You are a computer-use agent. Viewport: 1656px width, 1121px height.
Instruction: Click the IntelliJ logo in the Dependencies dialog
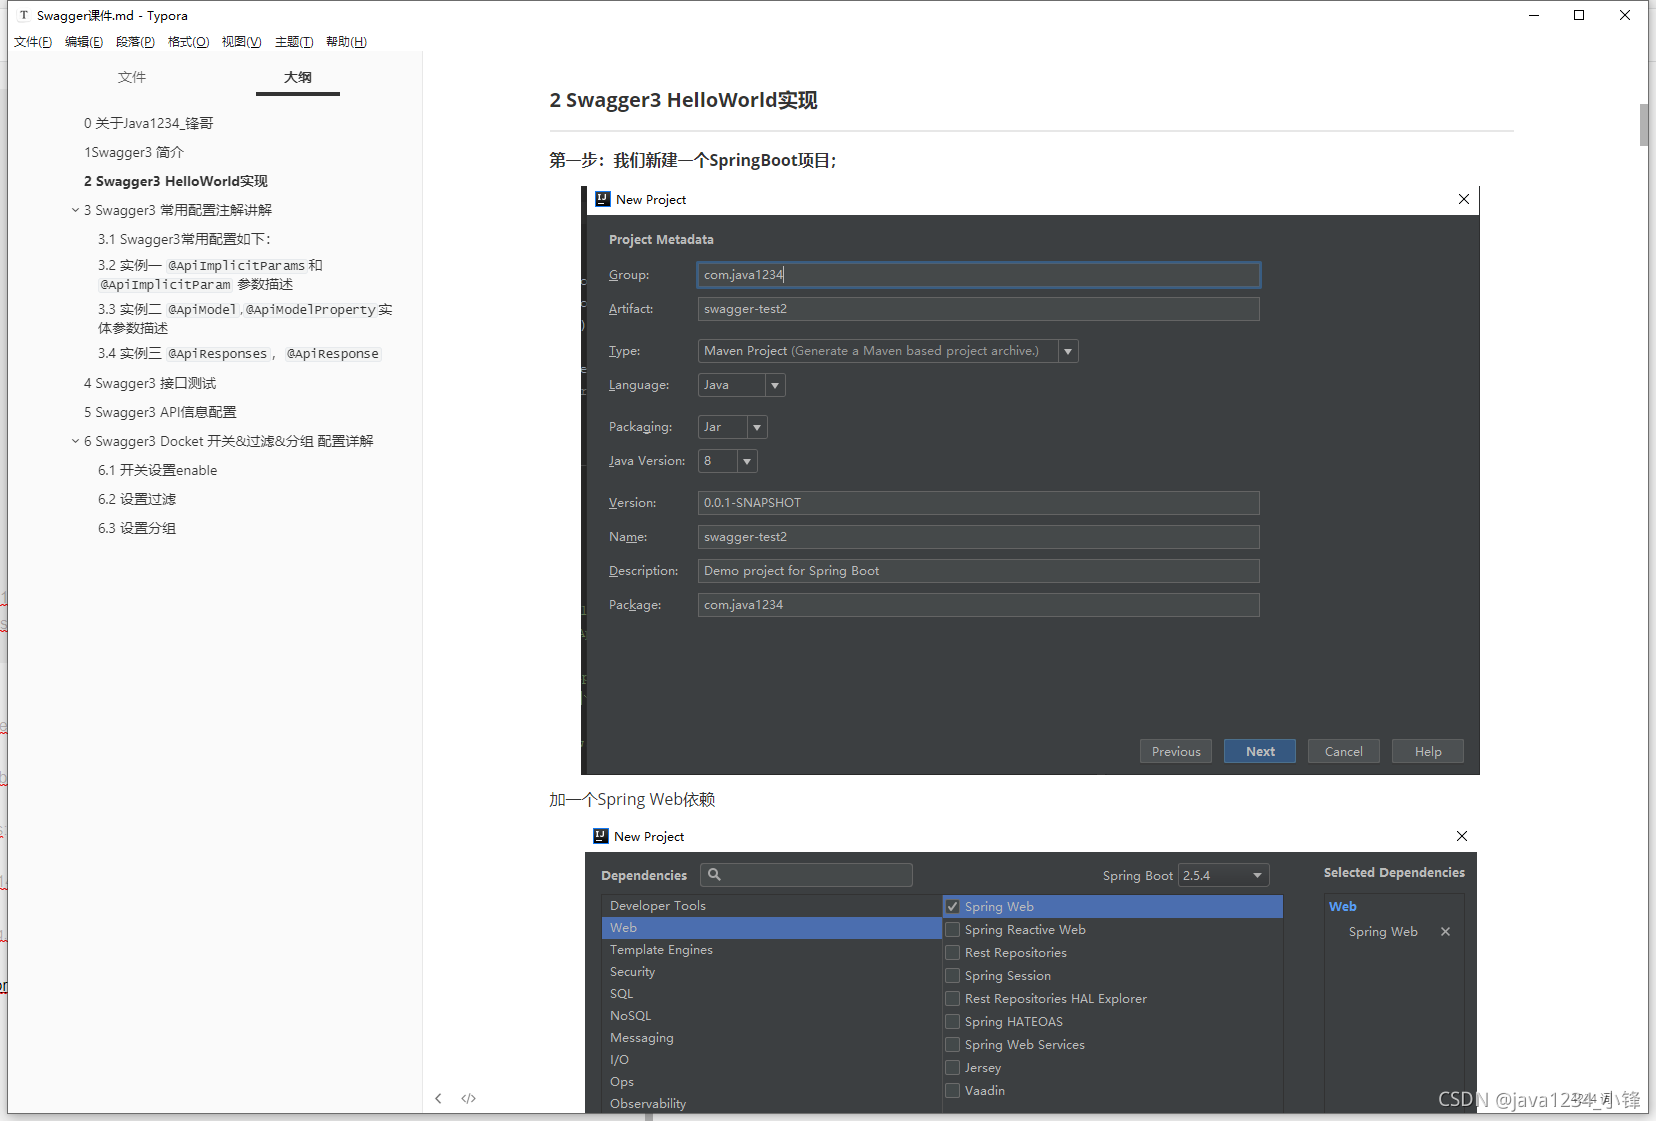[x=601, y=836]
